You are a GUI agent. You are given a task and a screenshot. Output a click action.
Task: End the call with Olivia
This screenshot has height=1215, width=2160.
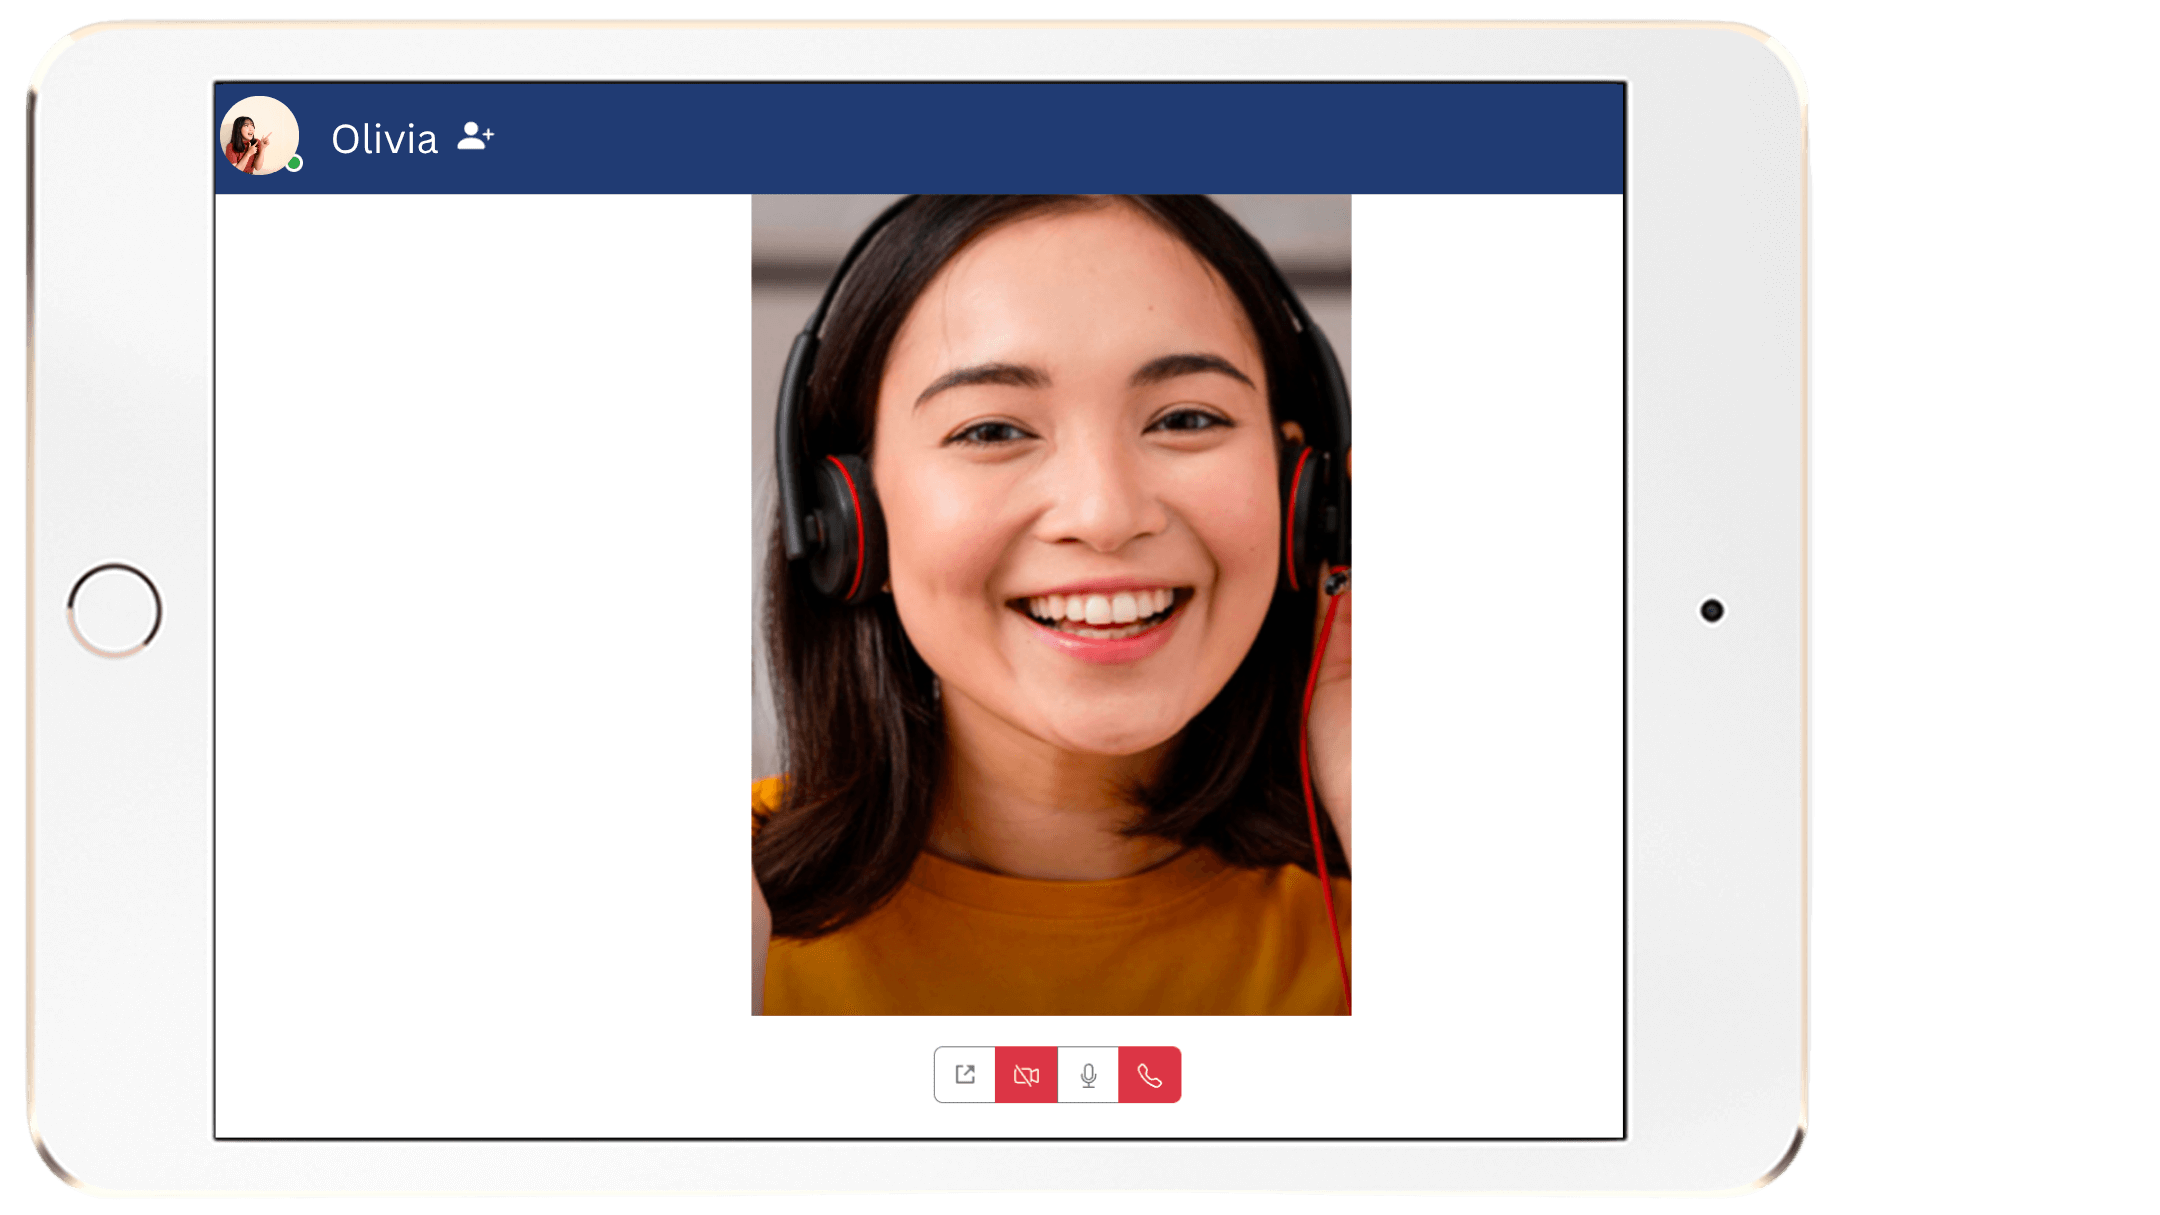pos(1150,1075)
